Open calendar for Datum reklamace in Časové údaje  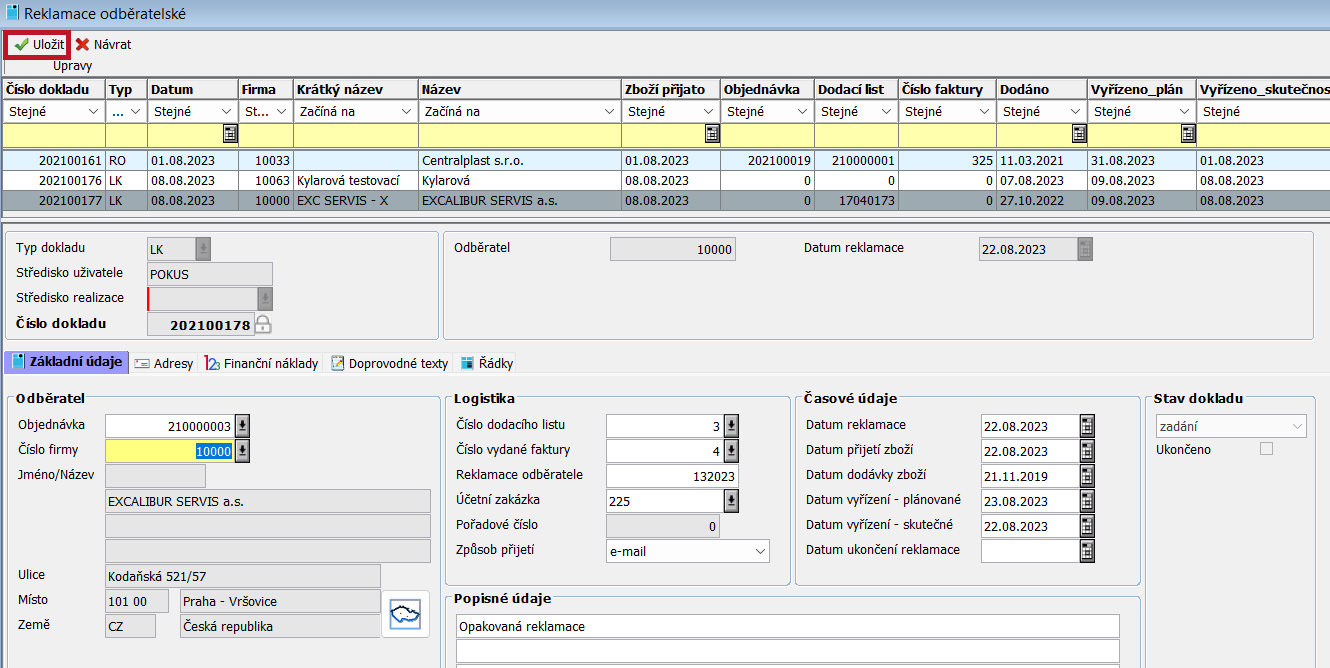click(1087, 426)
